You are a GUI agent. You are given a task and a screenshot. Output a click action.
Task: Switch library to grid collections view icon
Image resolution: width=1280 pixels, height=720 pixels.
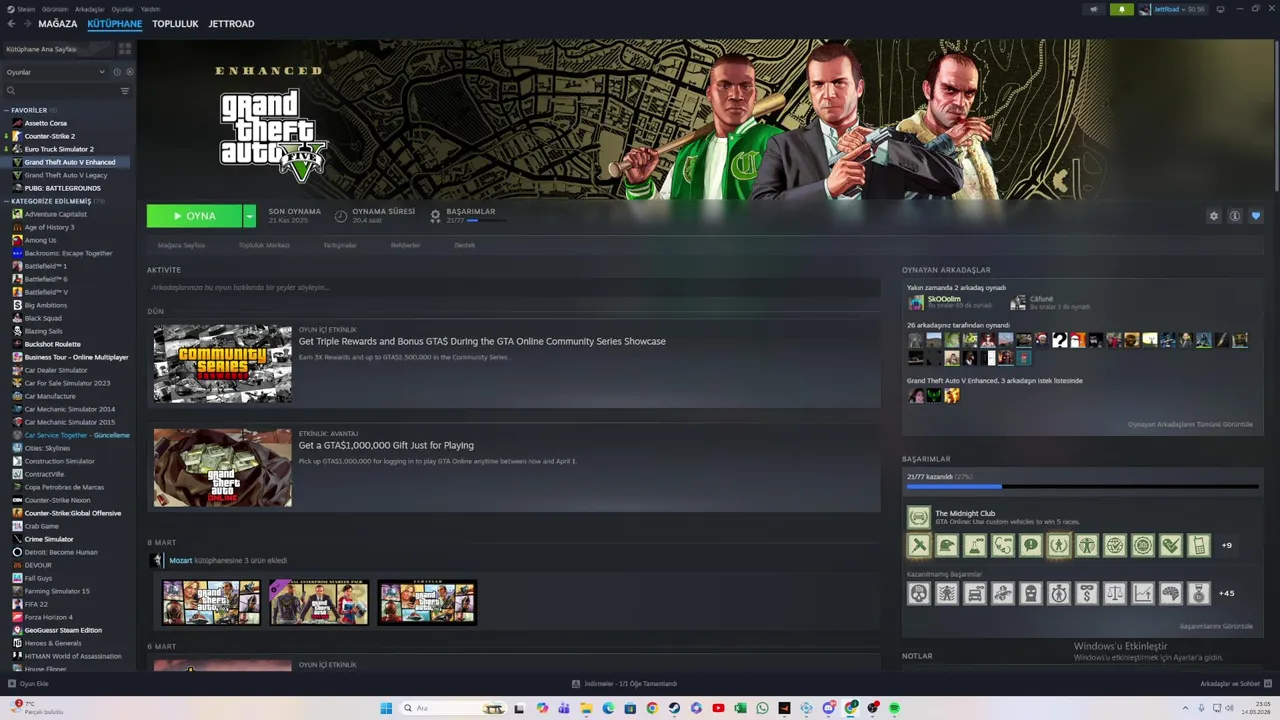point(125,49)
